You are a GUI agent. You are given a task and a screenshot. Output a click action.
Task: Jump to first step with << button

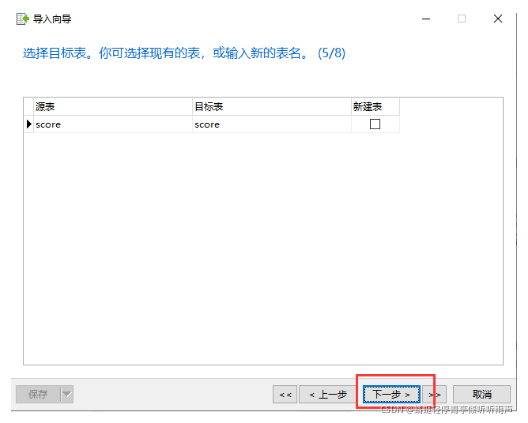(x=285, y=394)
